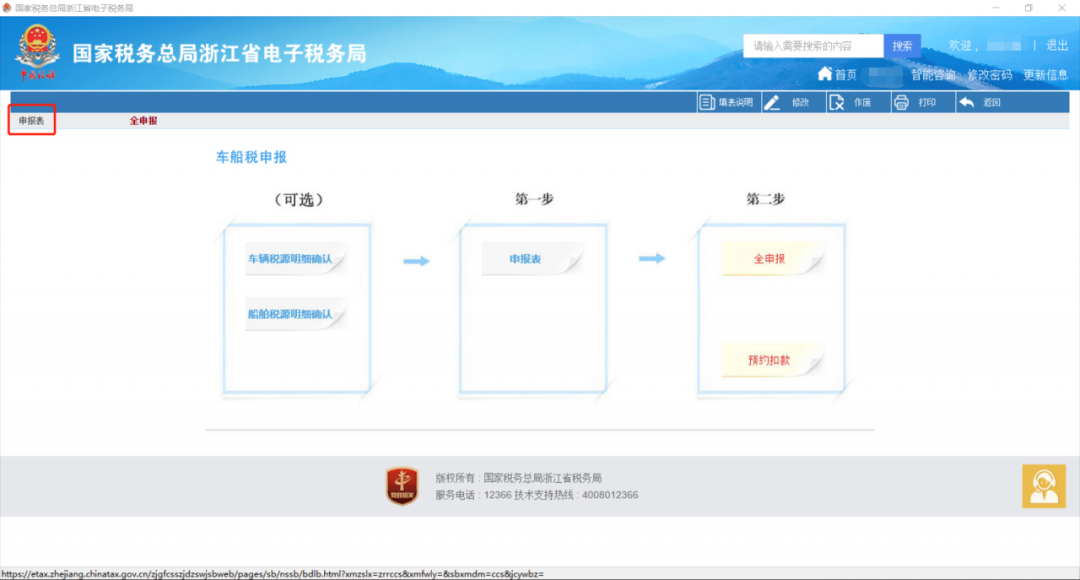This screenshot has height=580, width=1080.
Task: Click the 车船税申报 heading
Action: [x=251, y=157]
